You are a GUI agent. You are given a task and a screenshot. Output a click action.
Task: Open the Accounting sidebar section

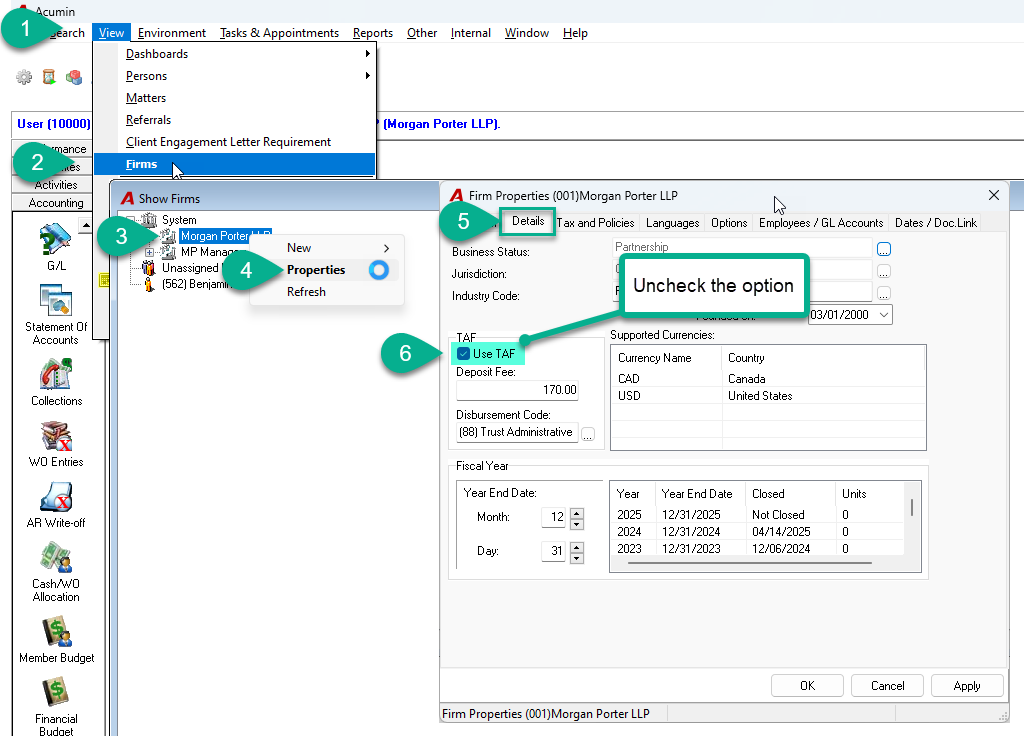click(56, 202)
